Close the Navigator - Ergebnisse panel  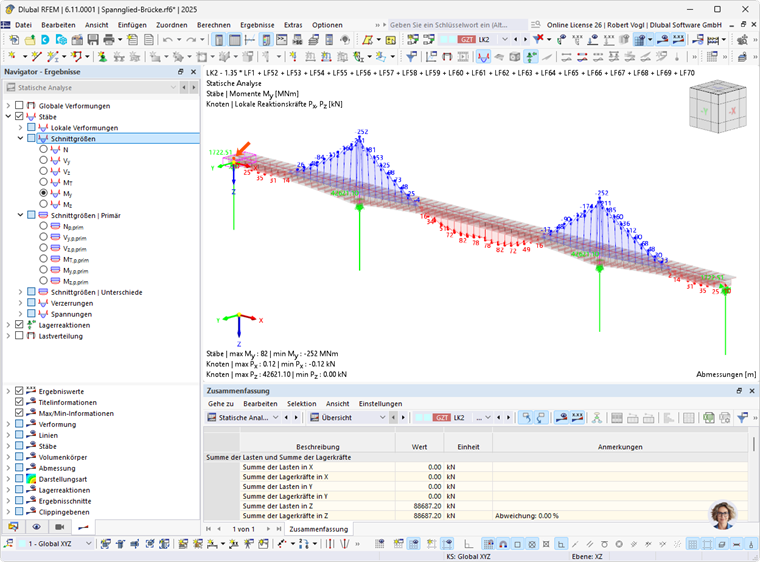click(x=193, y=72)
